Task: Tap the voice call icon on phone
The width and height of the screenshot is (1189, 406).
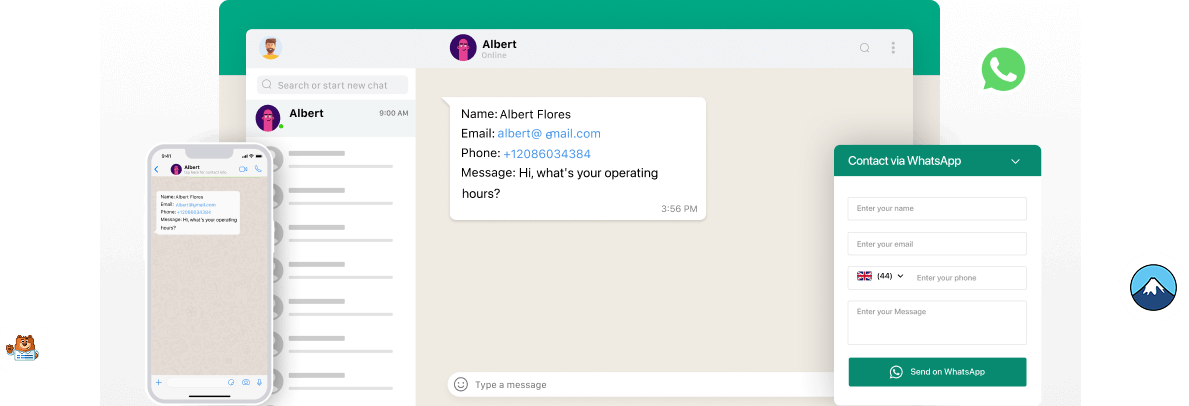Action: point(258,168)
